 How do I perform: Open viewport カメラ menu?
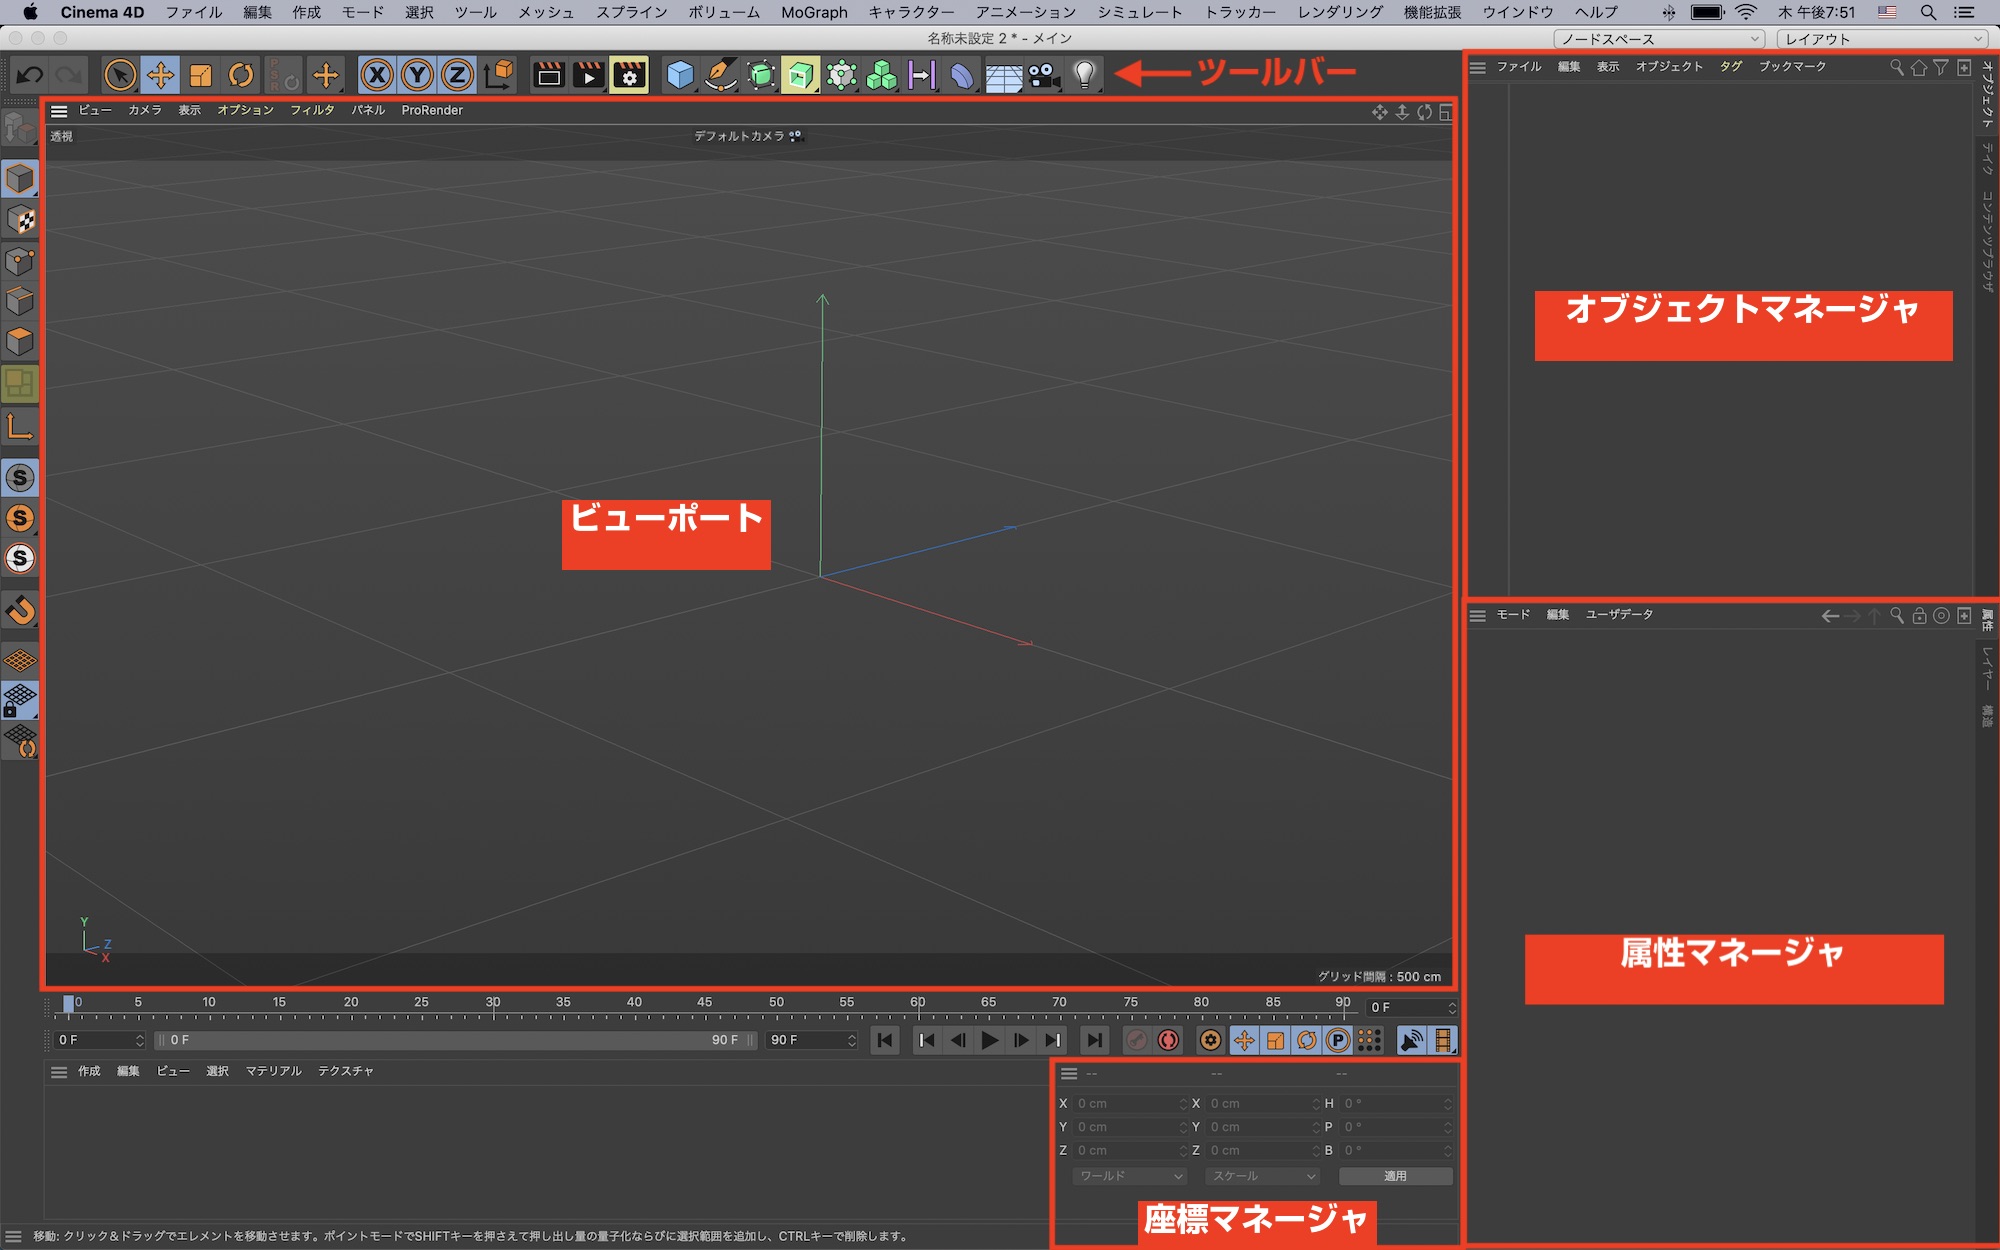click(144, 110)
